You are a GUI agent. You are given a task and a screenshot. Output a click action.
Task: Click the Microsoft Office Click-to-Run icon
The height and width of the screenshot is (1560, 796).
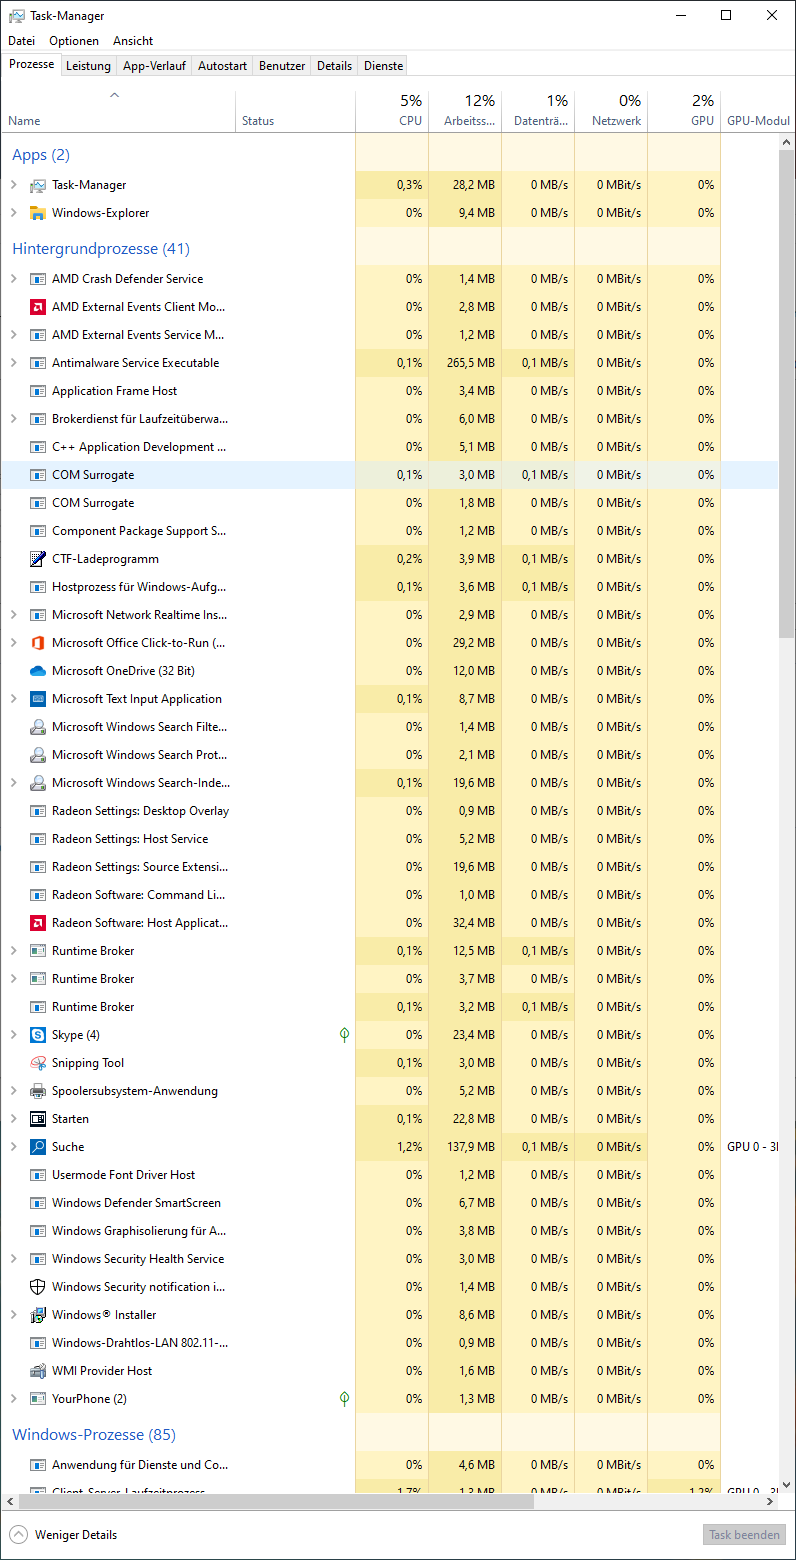(x=38, y=643)
